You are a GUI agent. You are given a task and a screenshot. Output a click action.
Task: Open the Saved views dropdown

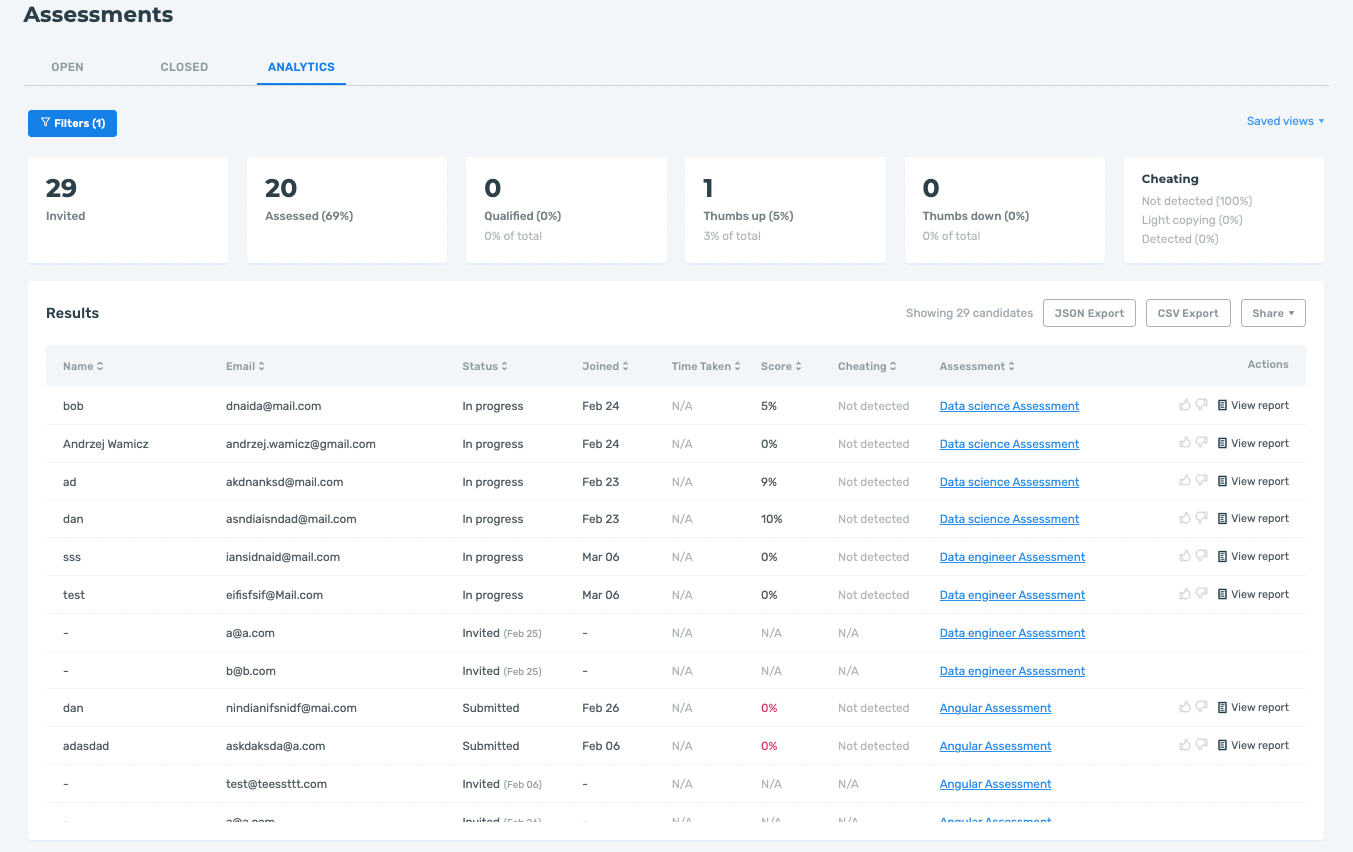[x=1285, y=121]
